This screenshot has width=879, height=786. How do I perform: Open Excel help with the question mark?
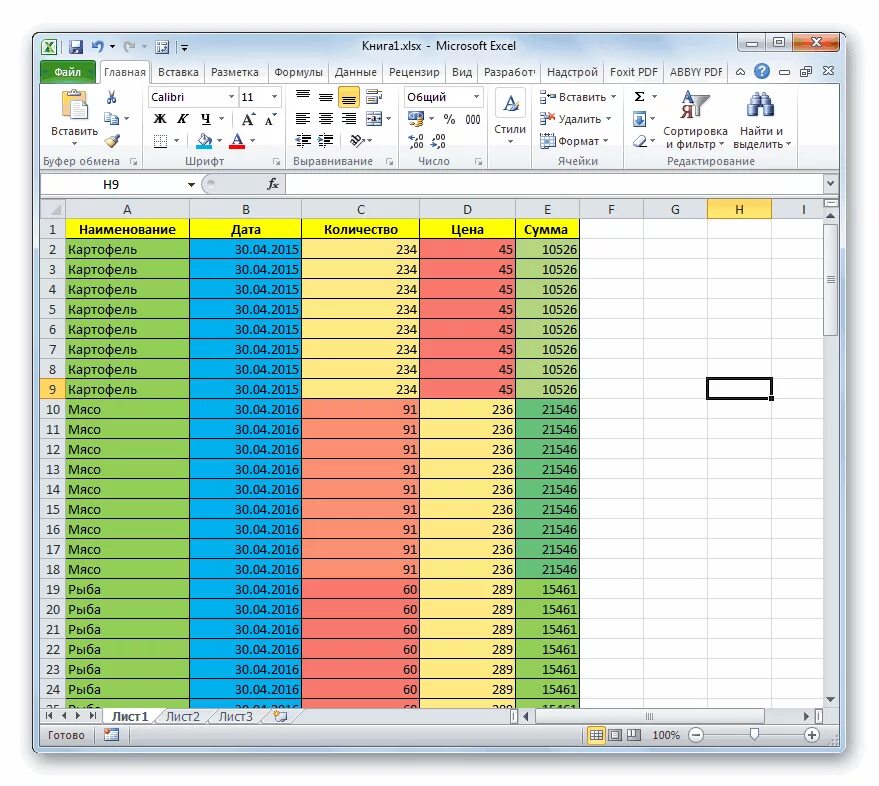[761, 71]
